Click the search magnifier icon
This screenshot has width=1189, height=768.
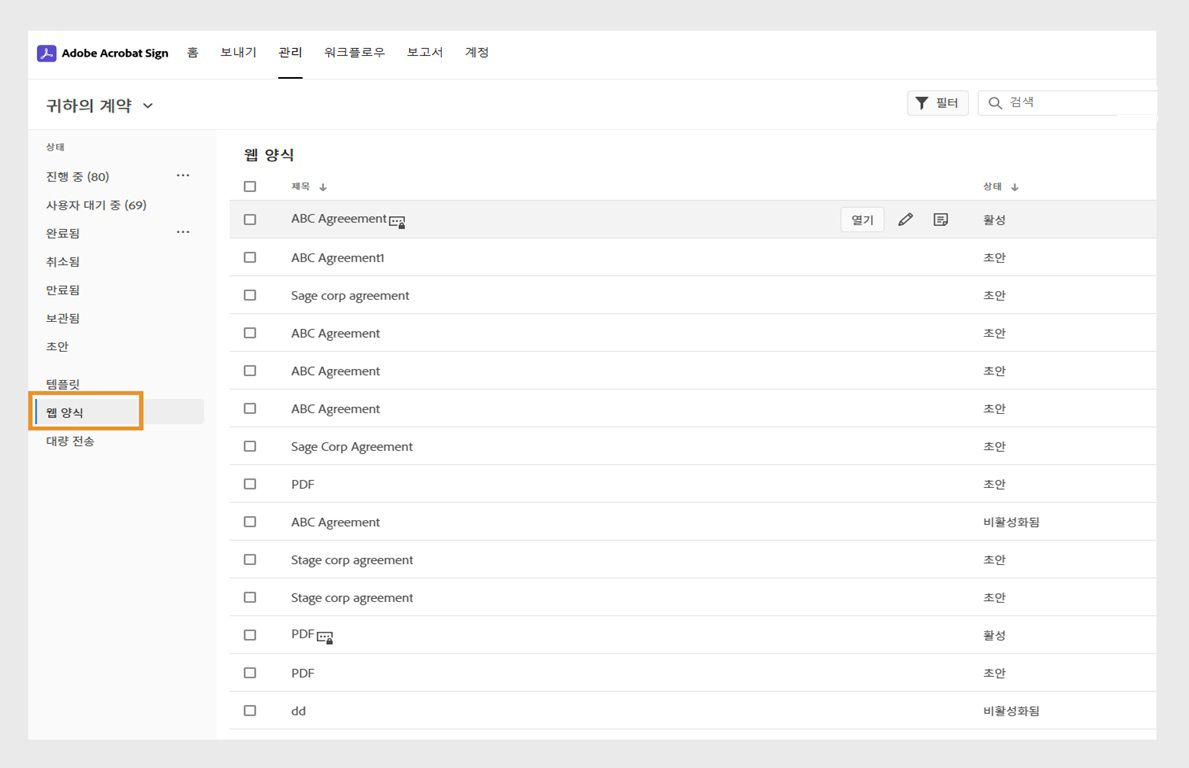coord(994,102)
